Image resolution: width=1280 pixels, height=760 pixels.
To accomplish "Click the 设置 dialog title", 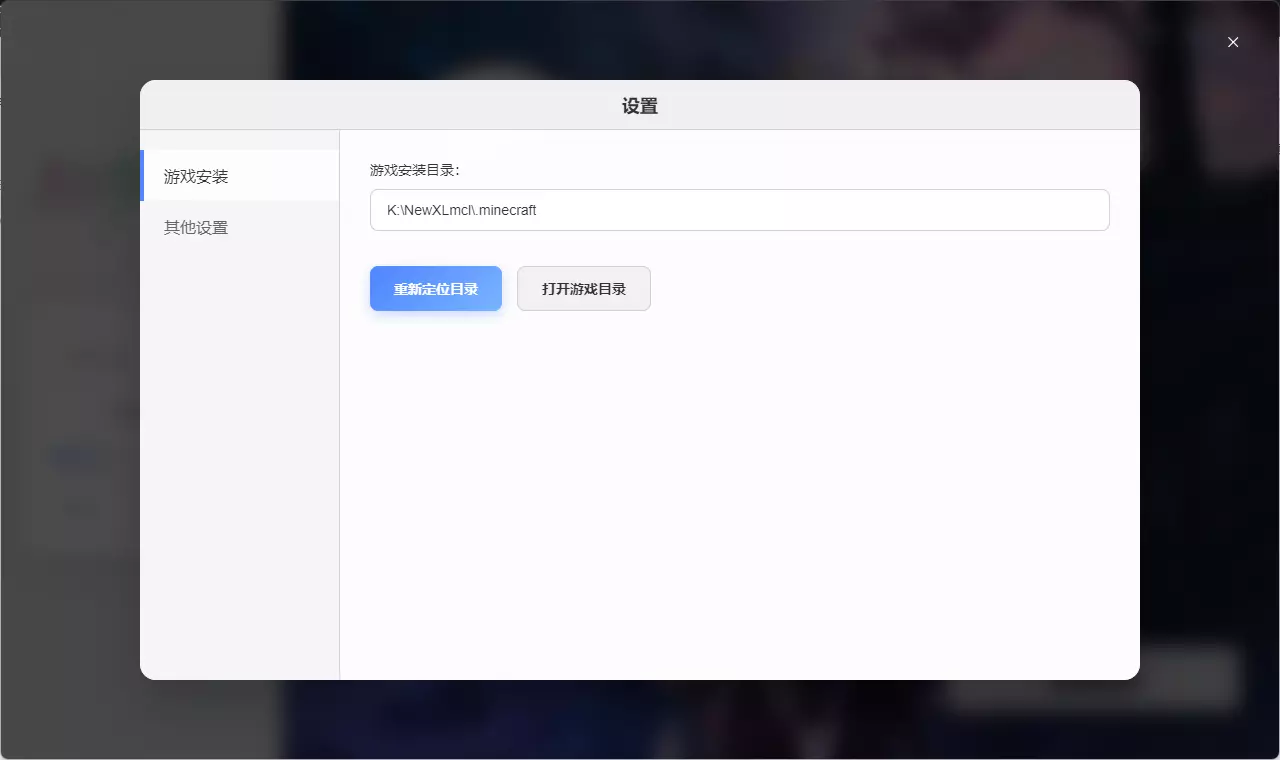I will click(x=640, y=106).
